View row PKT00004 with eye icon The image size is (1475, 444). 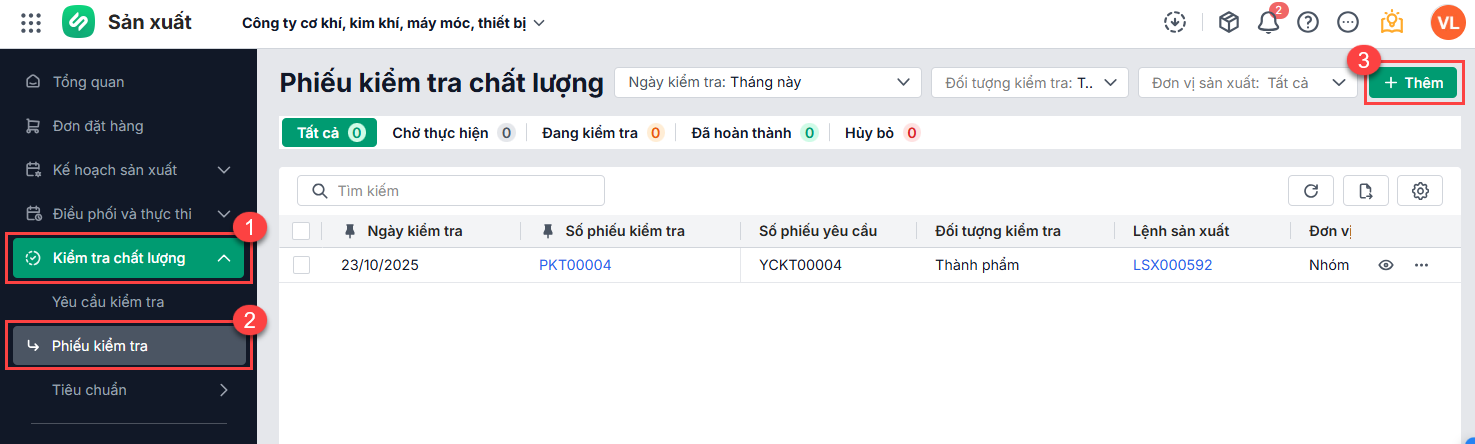coord(1386,265)
